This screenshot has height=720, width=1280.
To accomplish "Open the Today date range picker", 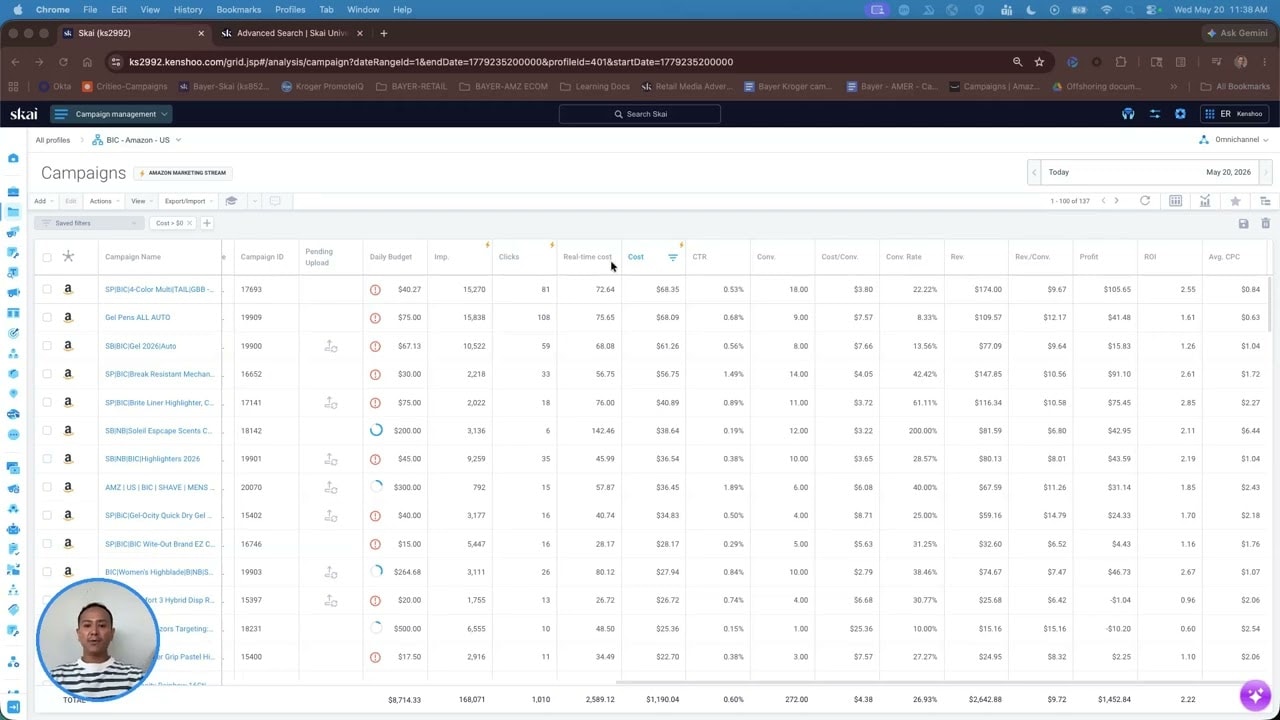I will (1150, 172).
